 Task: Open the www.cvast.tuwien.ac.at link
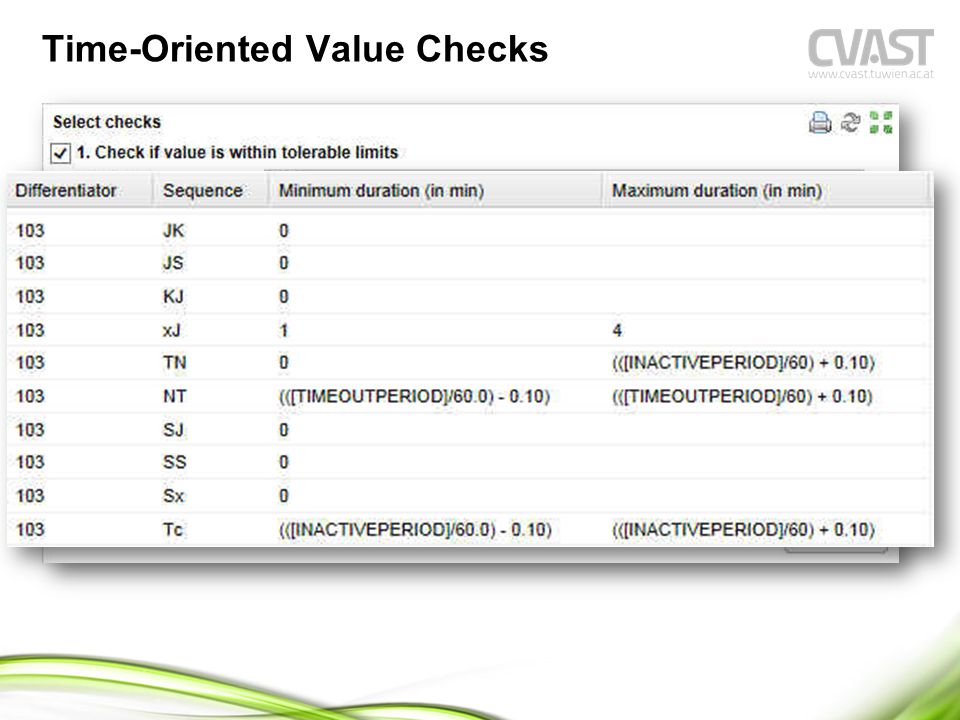(871, 74)
